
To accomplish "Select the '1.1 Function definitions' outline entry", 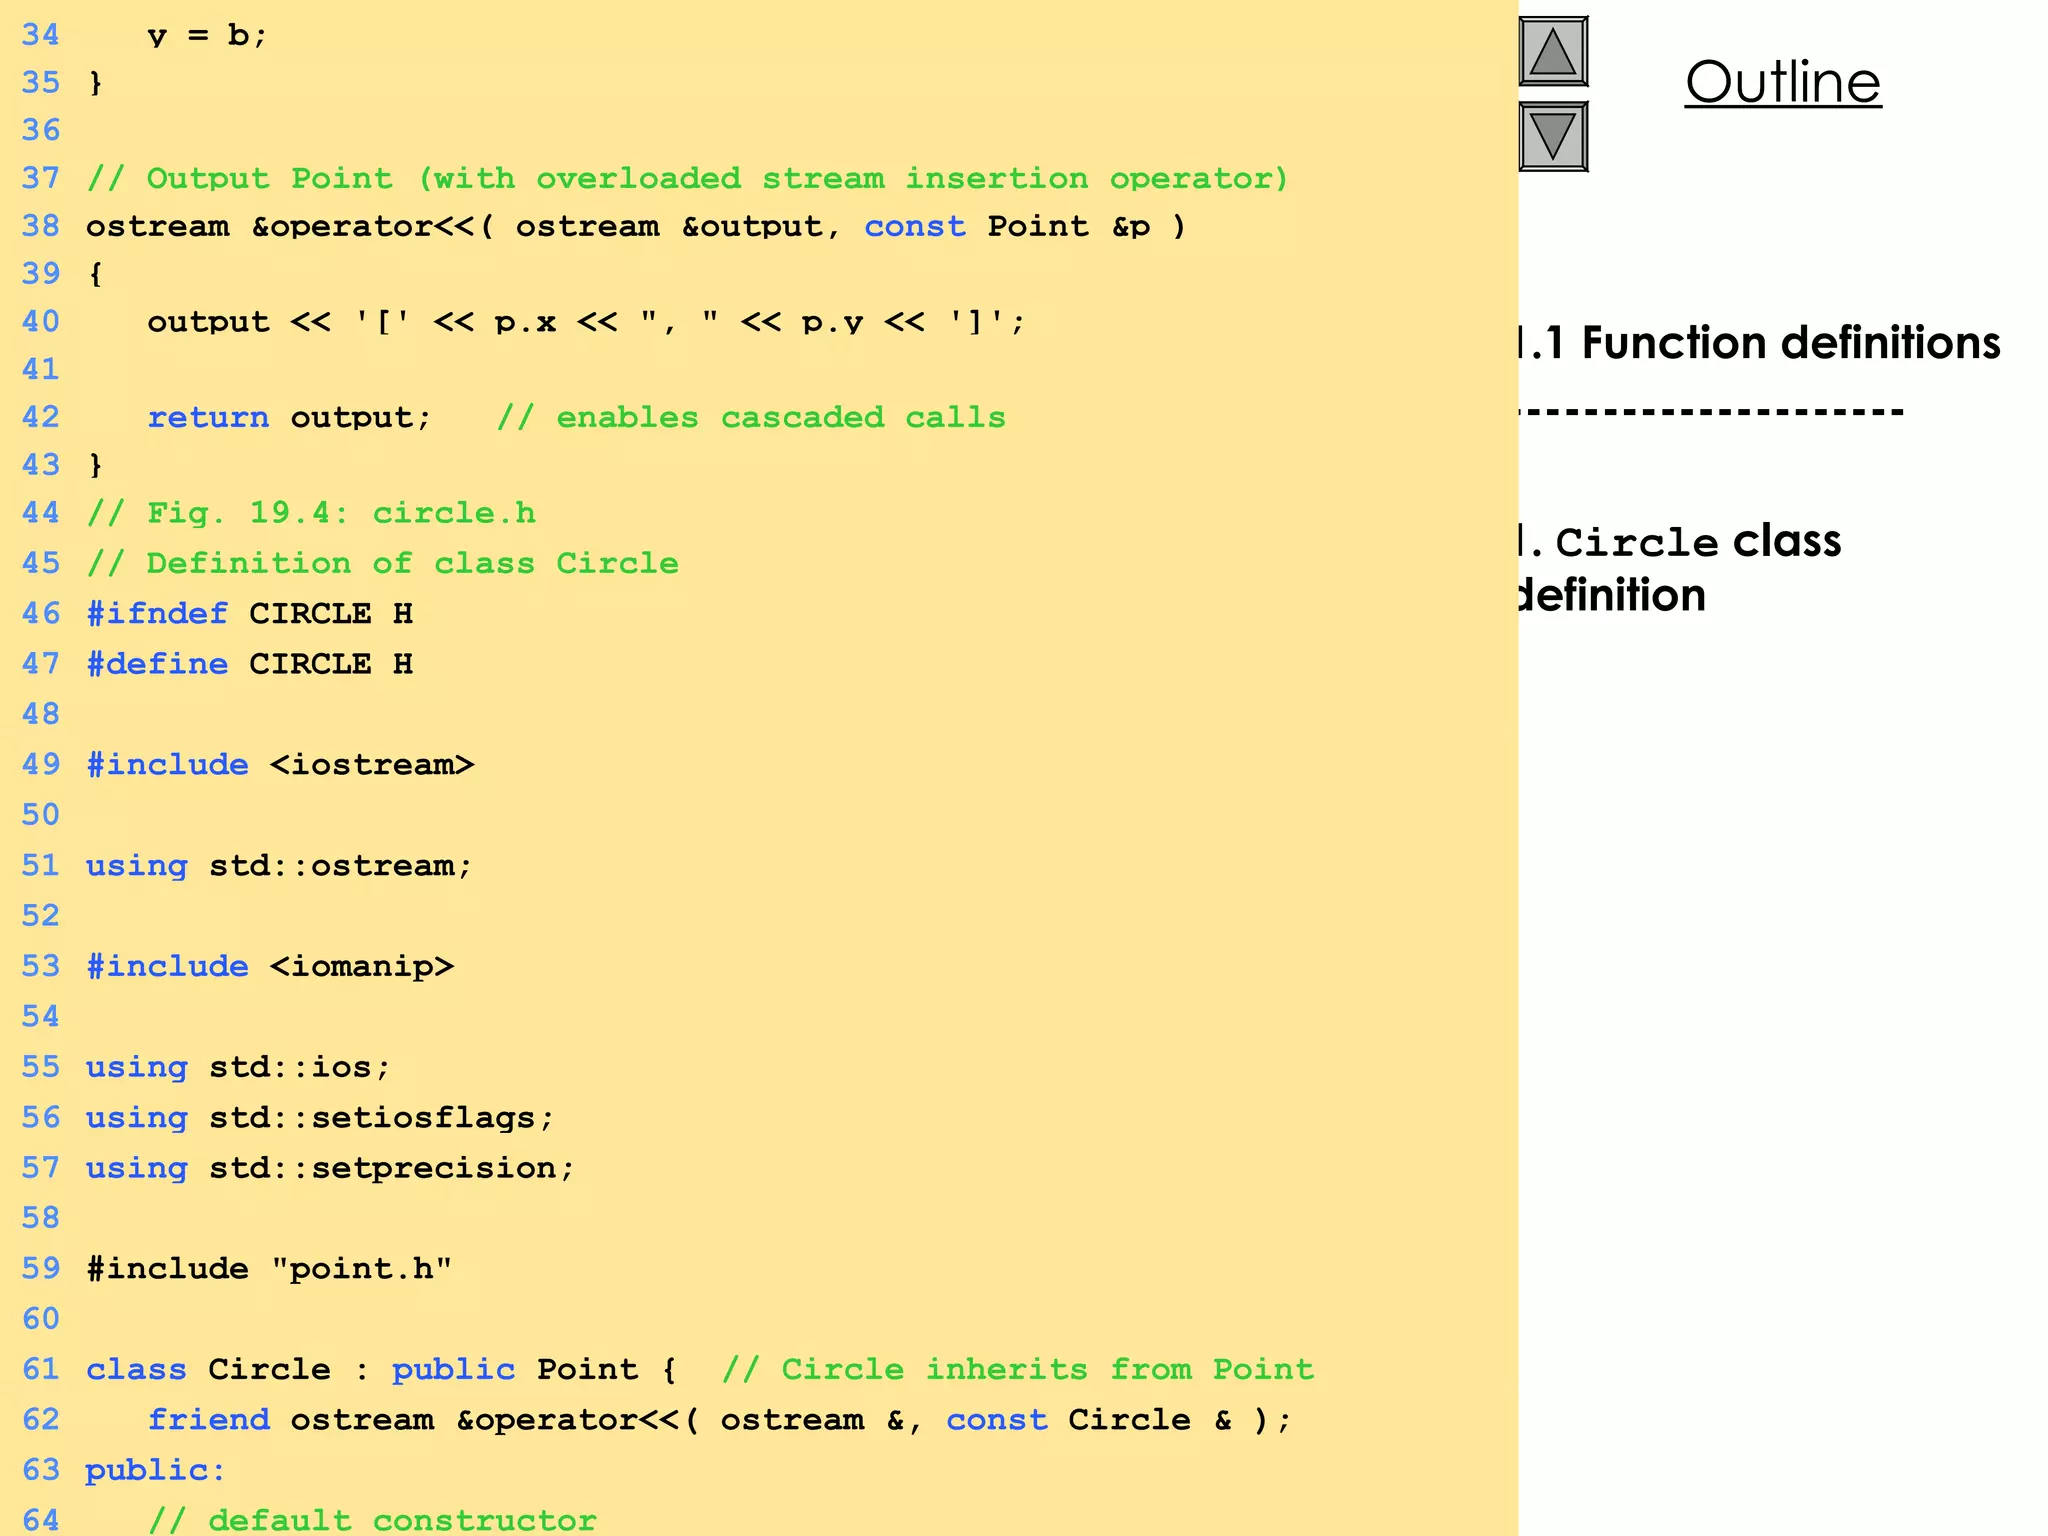I will (1759, 343).
